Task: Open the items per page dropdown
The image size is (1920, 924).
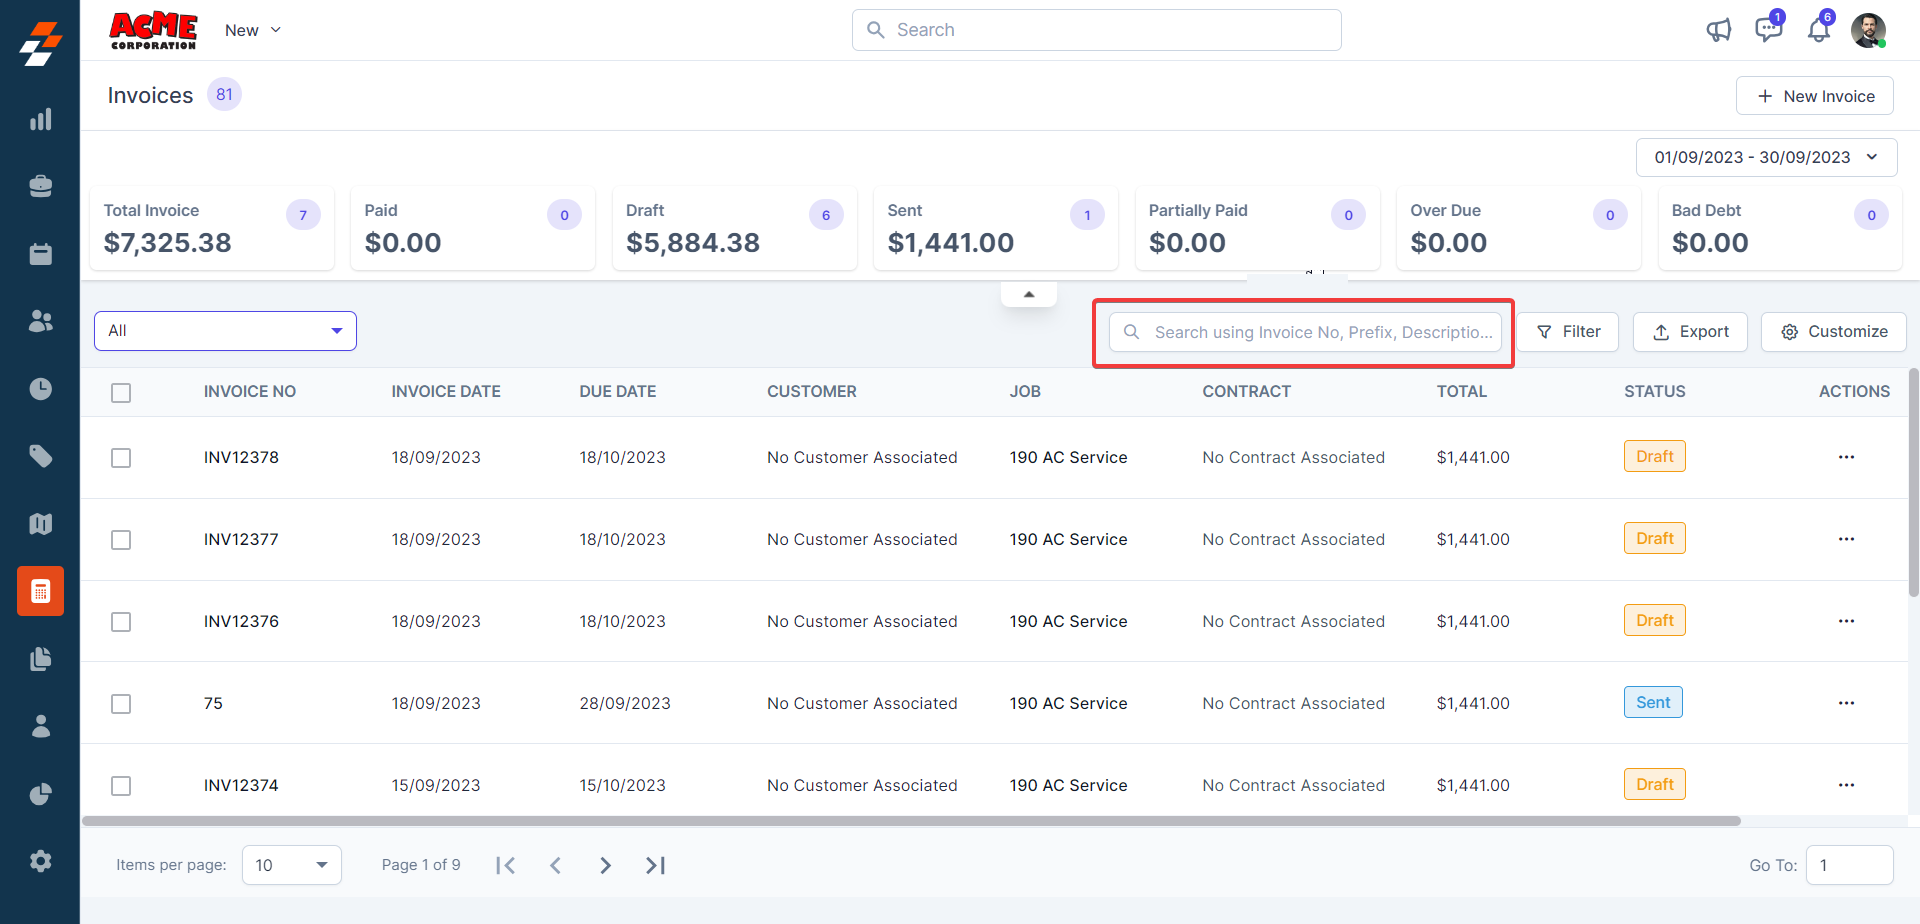Action: 291,865
